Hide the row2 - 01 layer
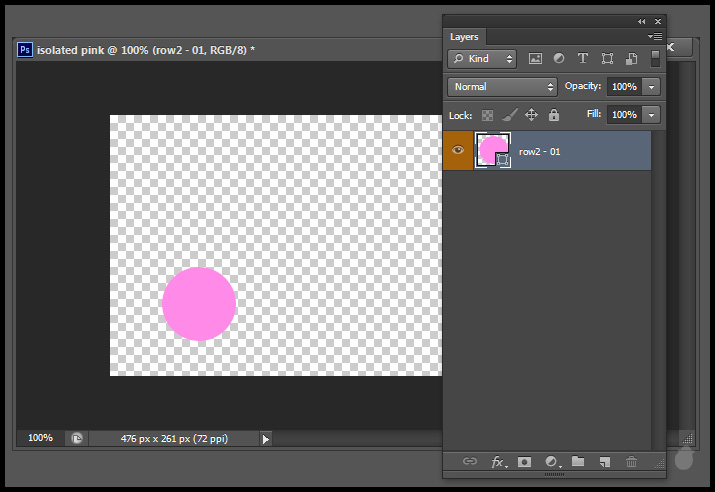The height and width of the screenshot is (492, 715). click(458, 150)
